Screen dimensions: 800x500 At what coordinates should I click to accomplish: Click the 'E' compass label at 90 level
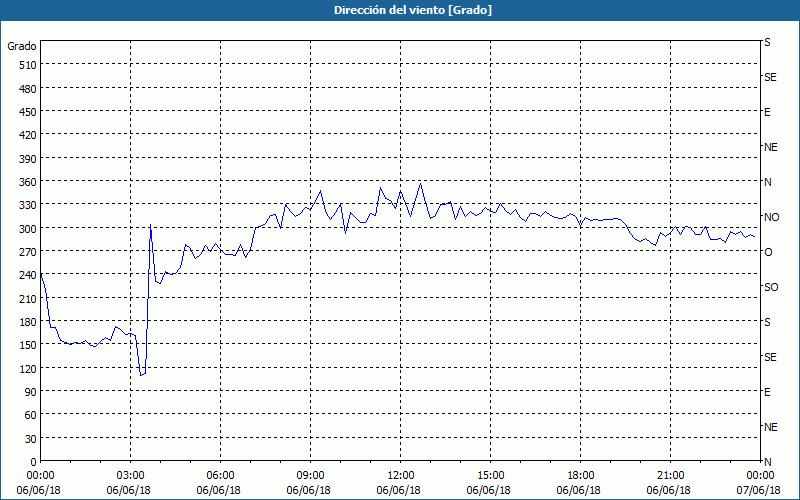pyautogui.click(x=767, y=392)
